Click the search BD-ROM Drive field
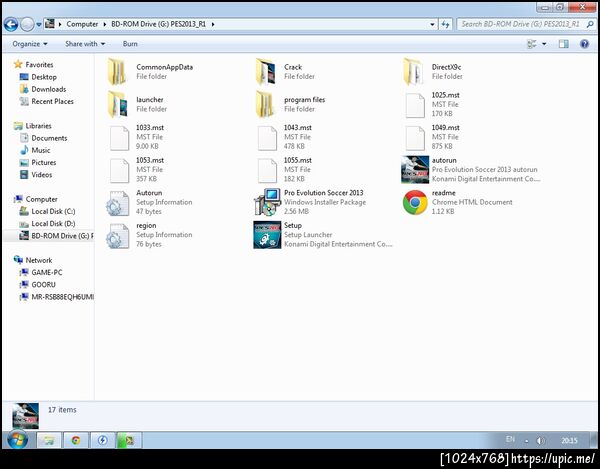Screen dimensions: 600x469 click(526, 24)
